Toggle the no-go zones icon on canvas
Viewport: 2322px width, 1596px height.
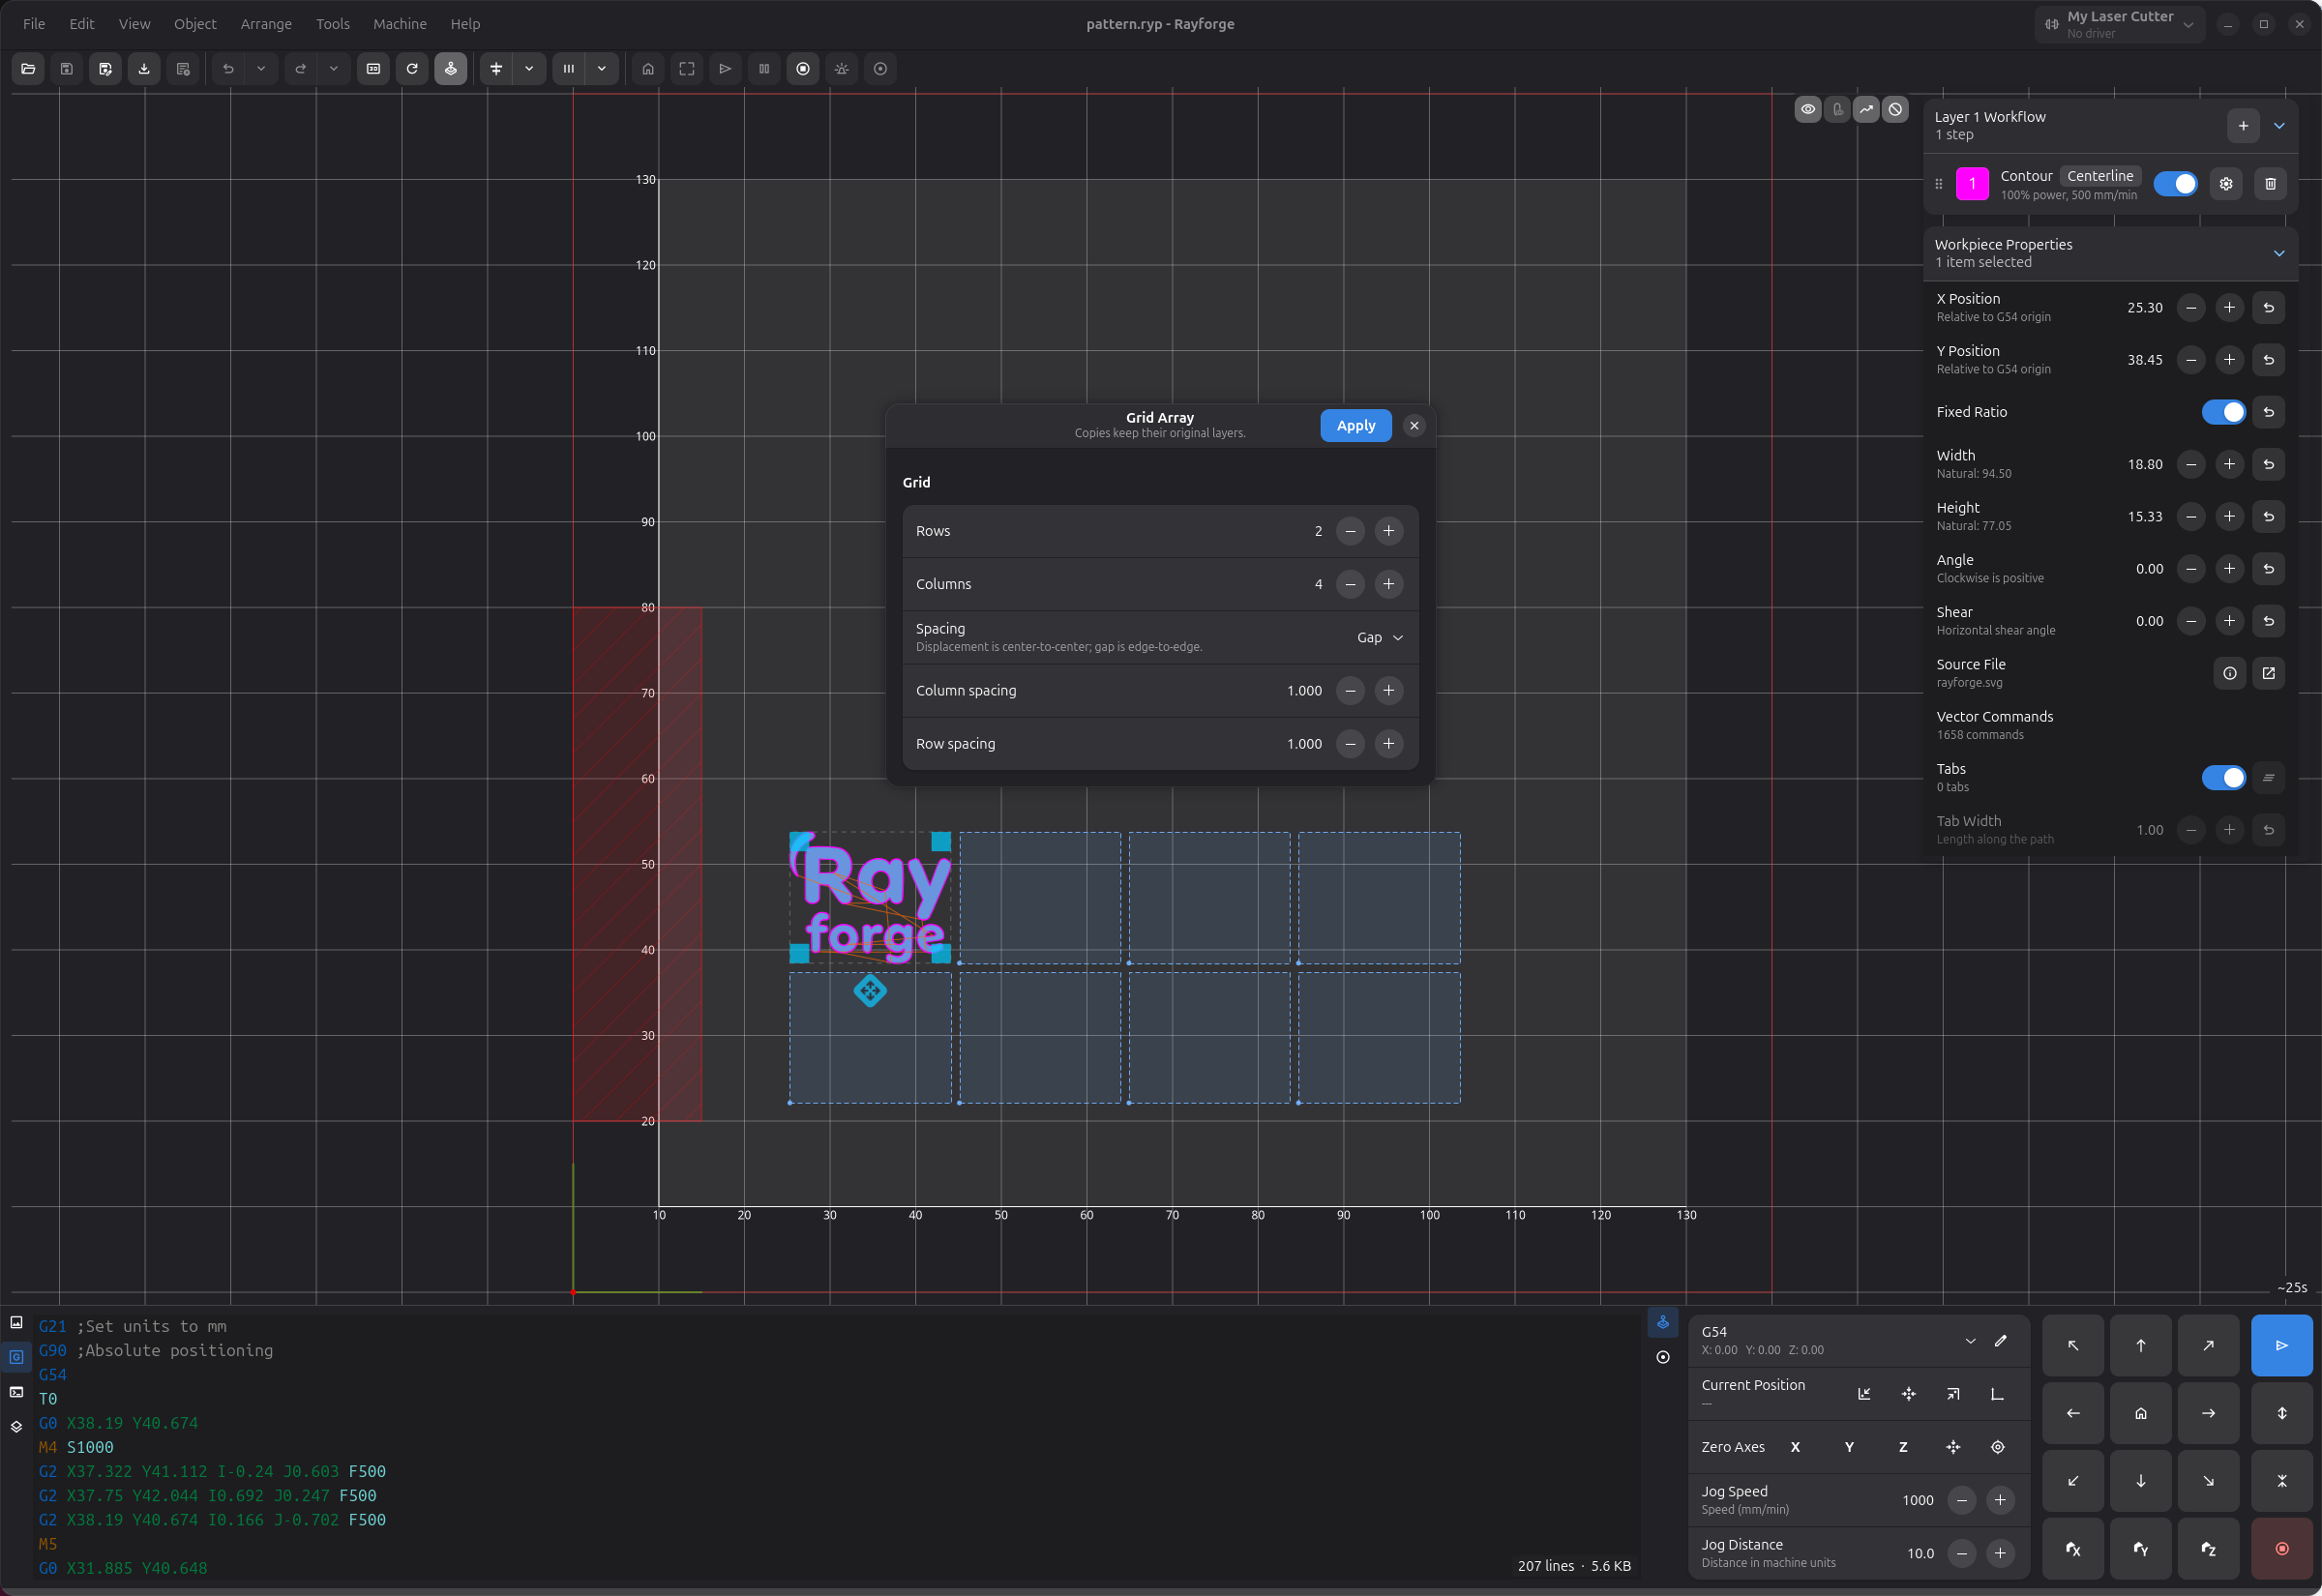pyautogui.click(x=1894, y=110)
